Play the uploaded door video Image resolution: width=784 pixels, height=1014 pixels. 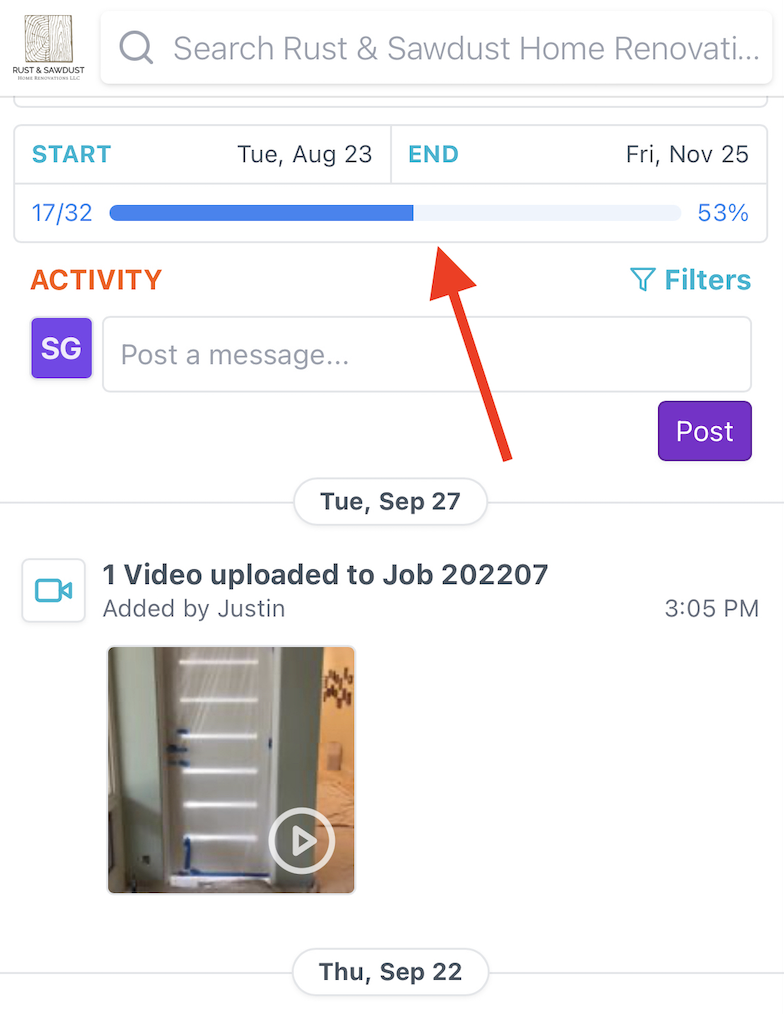tap(302, 841)
